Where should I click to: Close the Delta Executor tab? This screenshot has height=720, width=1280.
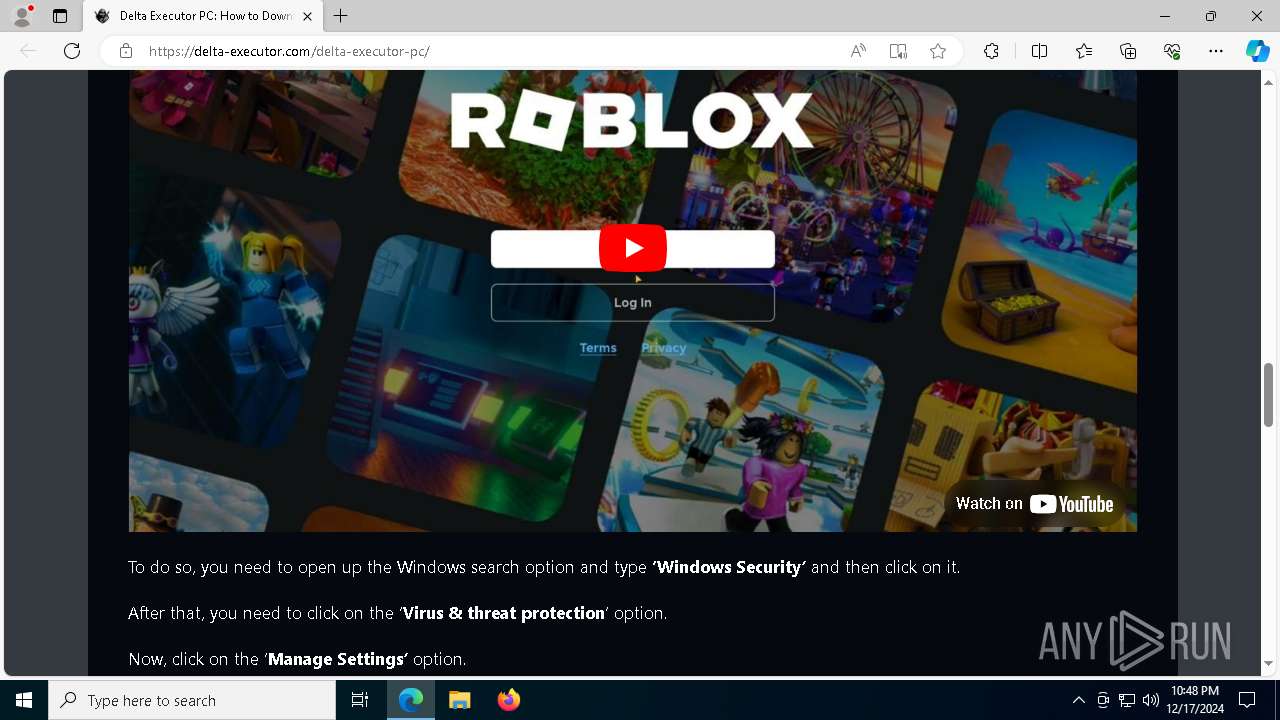(307, 16)
